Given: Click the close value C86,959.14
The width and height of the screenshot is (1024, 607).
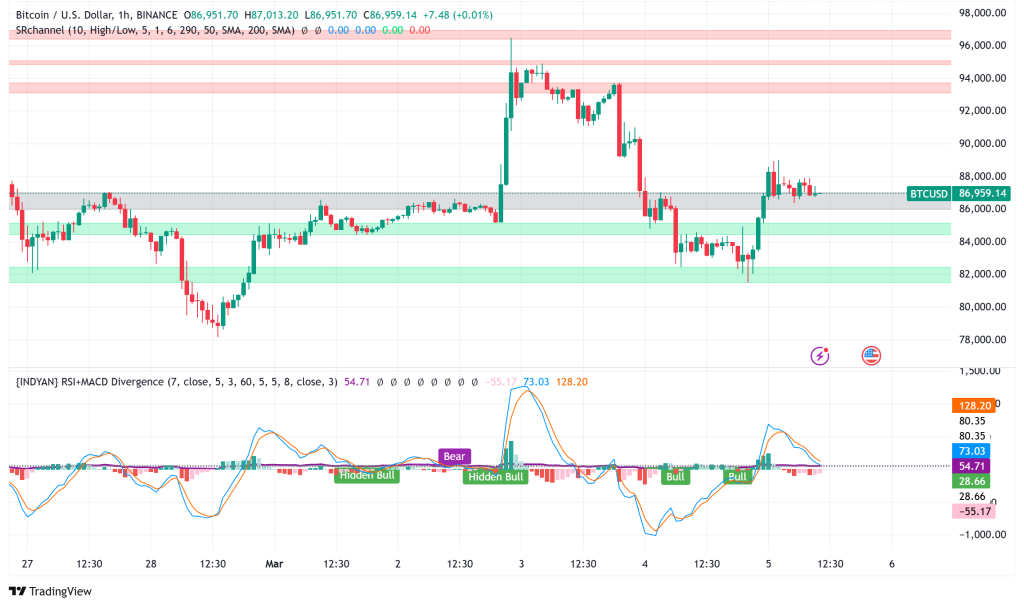Looking at the screenshot, I should click(x=390, y=14).
